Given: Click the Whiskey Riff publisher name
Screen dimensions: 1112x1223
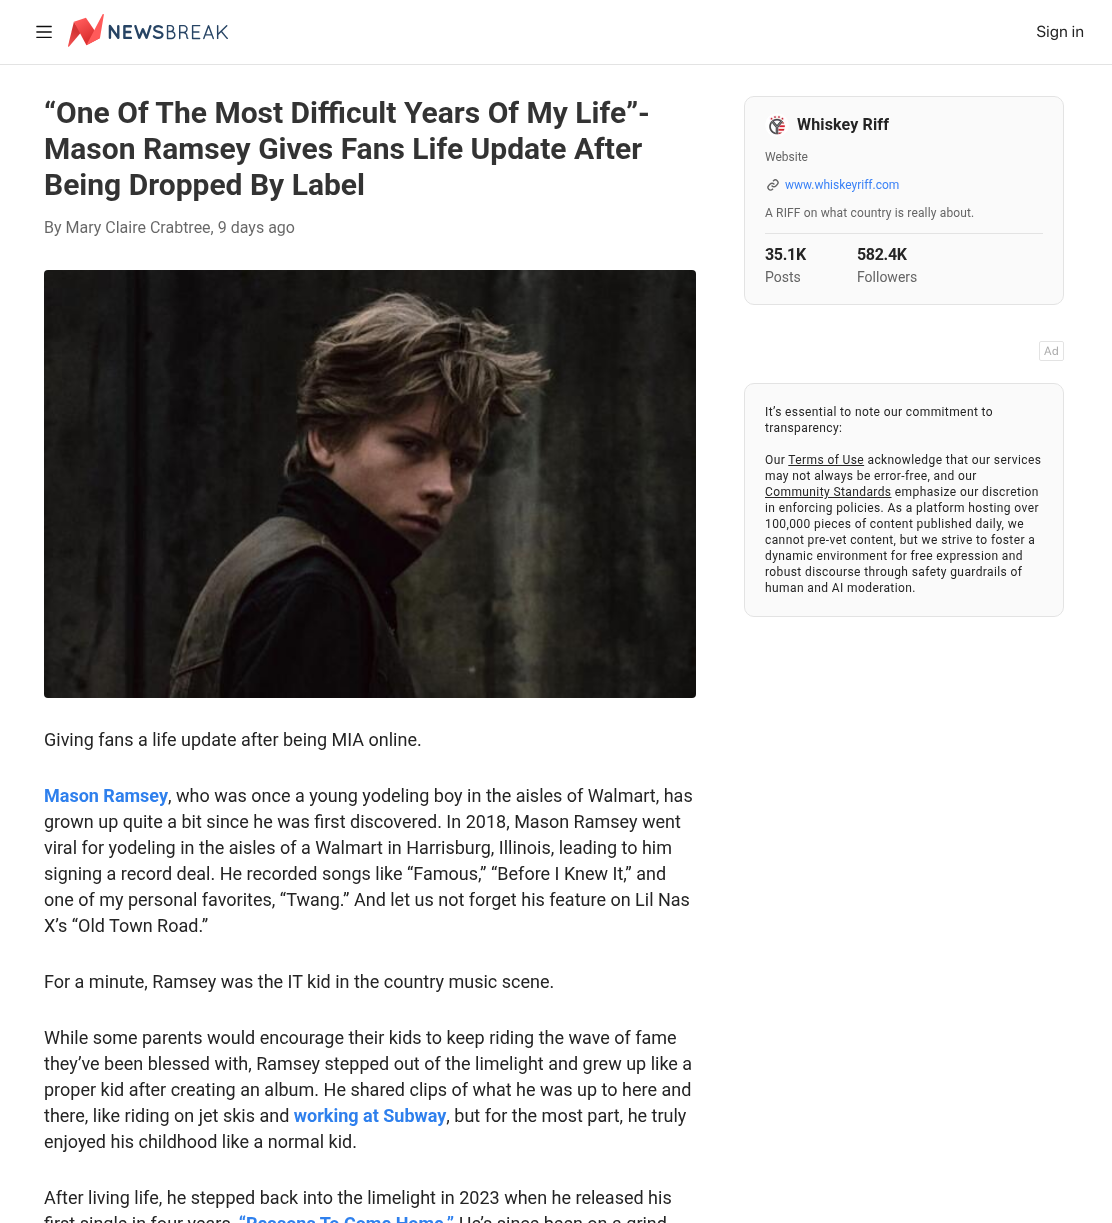Looking at the screenshot, I should click(x=843, y=125).
